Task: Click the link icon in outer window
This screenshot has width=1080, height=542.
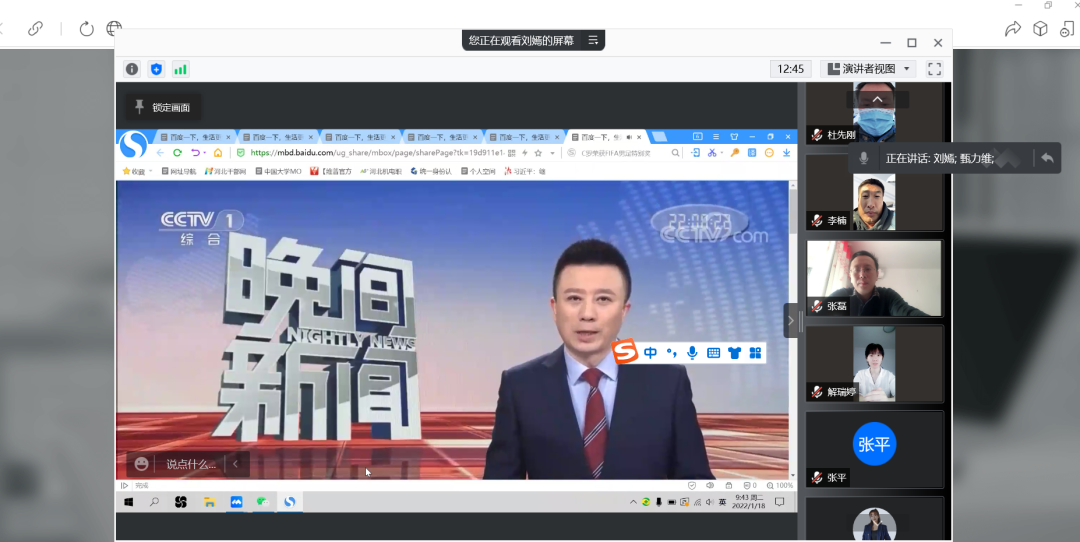Action: 36,28
